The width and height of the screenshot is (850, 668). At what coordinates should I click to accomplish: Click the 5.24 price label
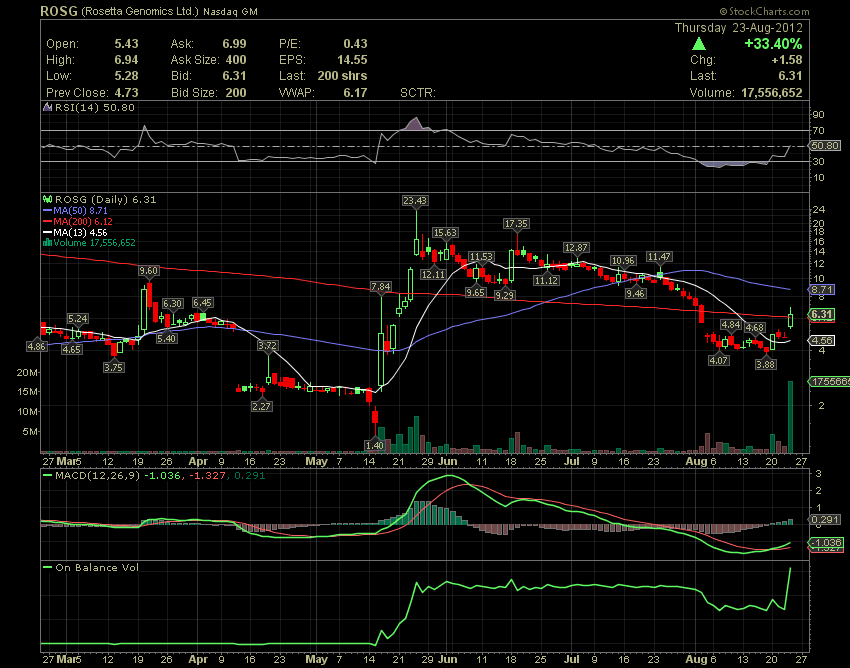coord(78,319)
